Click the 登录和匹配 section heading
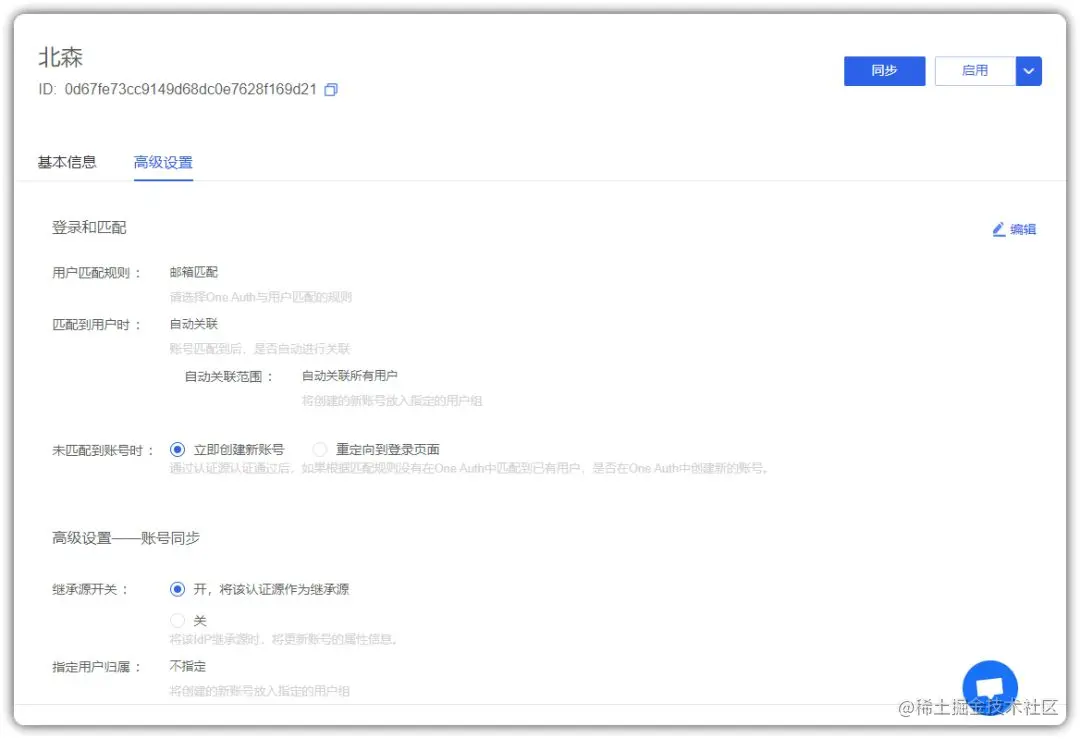 (x=89, y=228)
